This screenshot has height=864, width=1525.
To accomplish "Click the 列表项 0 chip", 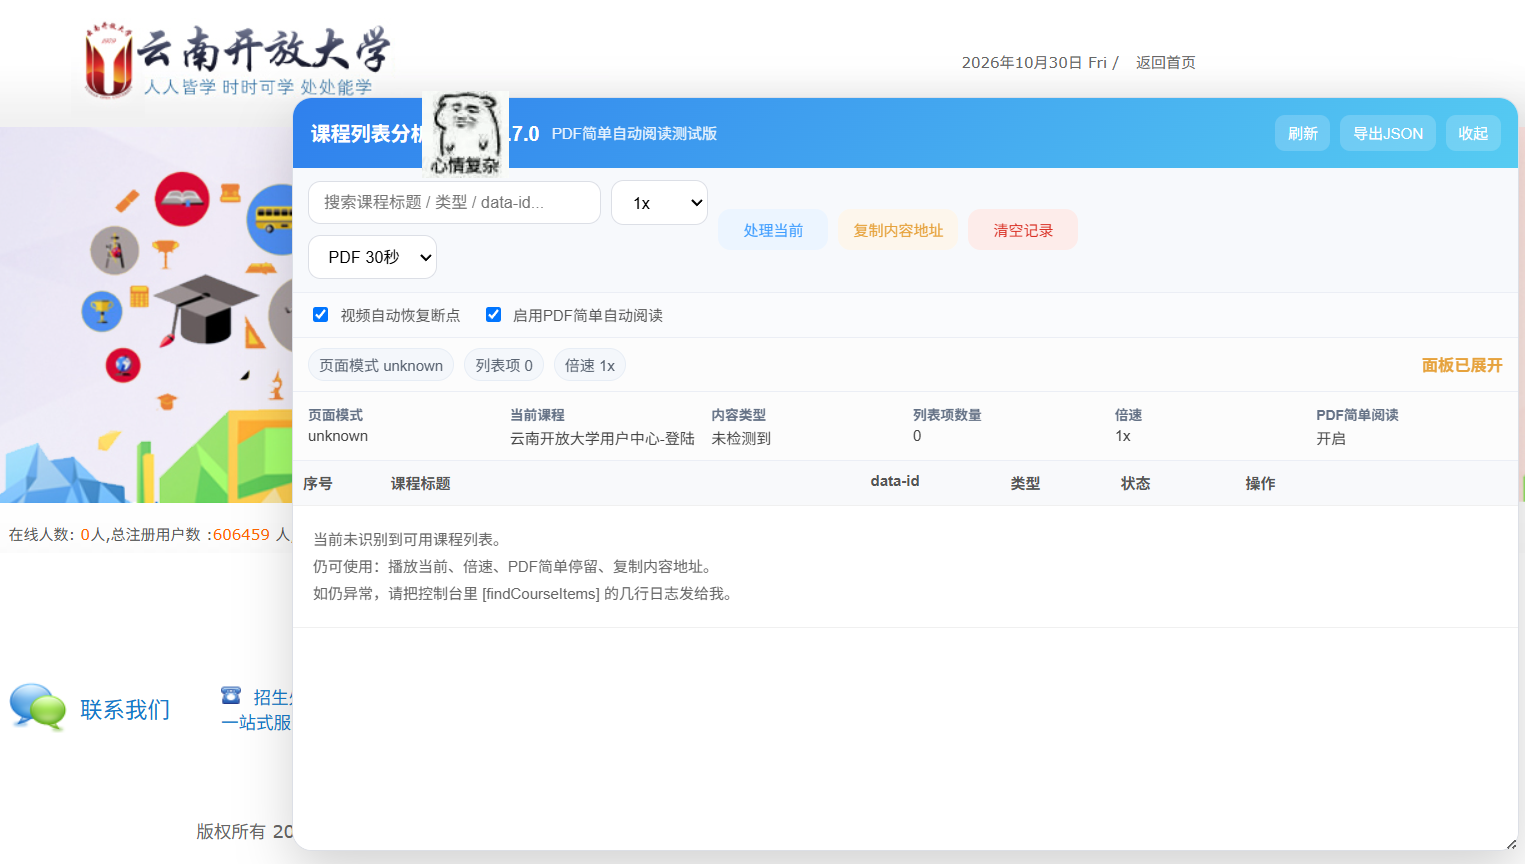I will click(x=504, y=365).
